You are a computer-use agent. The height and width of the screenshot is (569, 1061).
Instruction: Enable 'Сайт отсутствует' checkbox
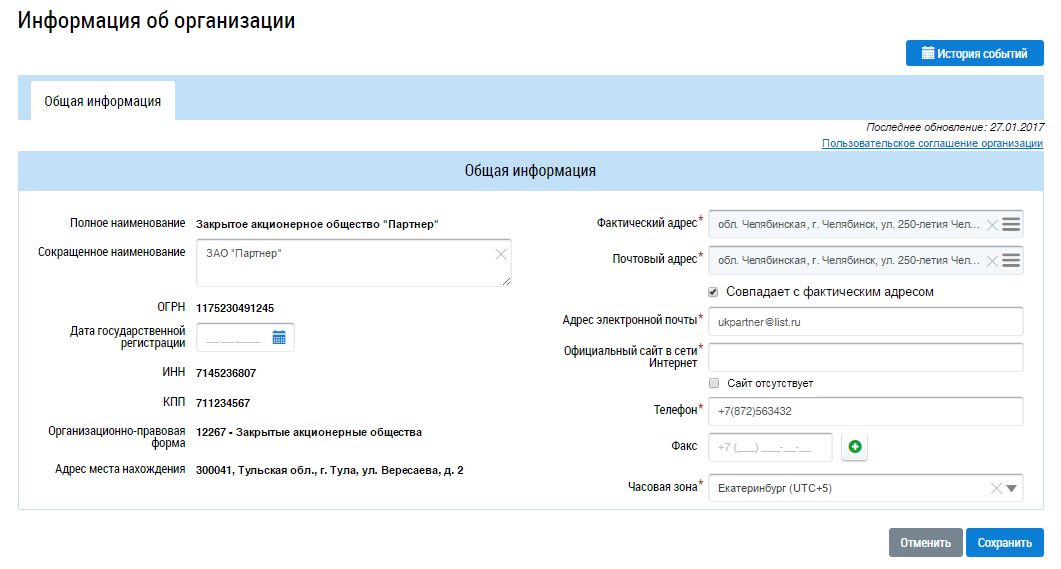(714, 383)
